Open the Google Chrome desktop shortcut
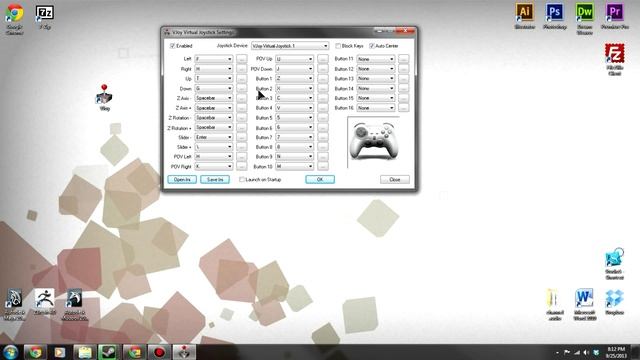Viewport: 640px width, 360px height. 15,18
